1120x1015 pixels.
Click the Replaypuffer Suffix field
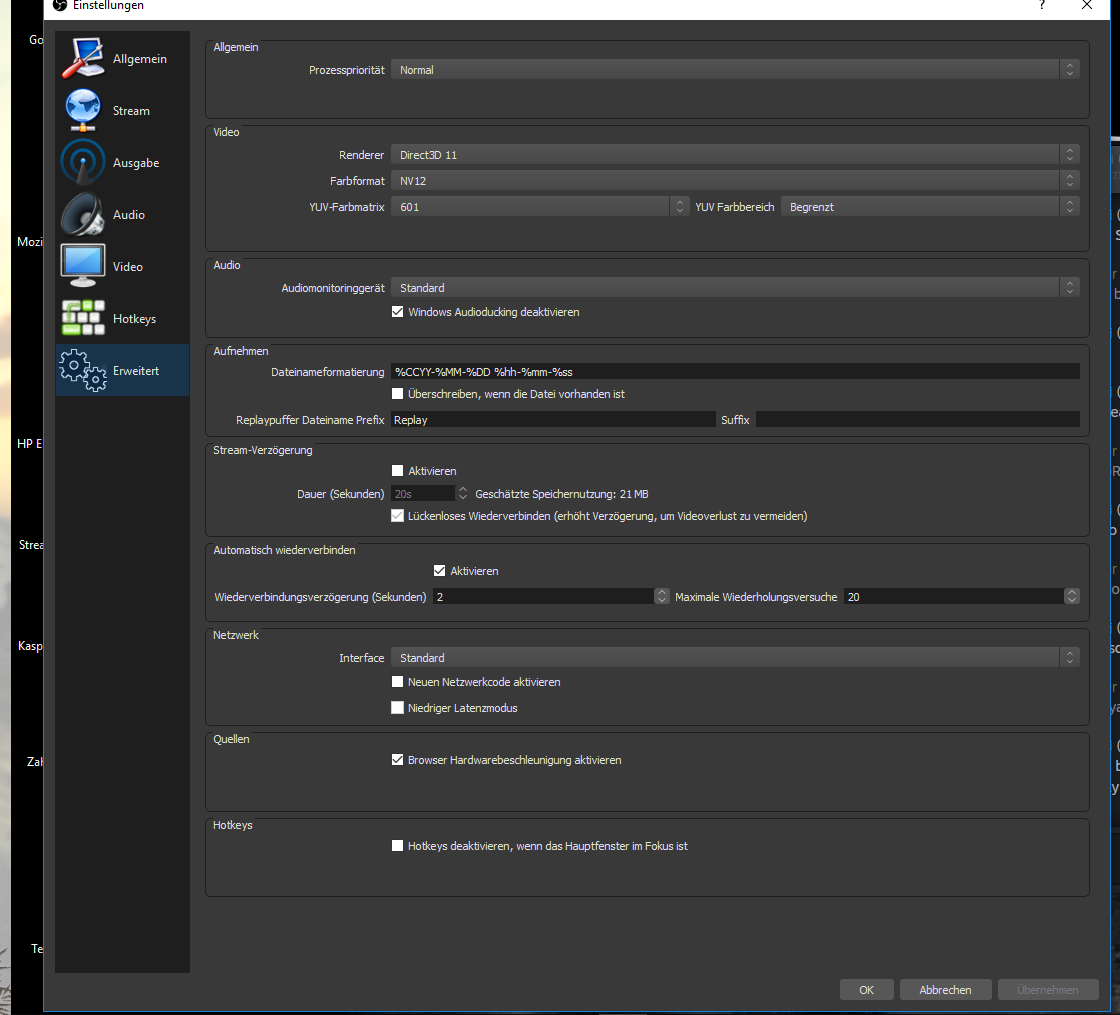click(918, 420)
